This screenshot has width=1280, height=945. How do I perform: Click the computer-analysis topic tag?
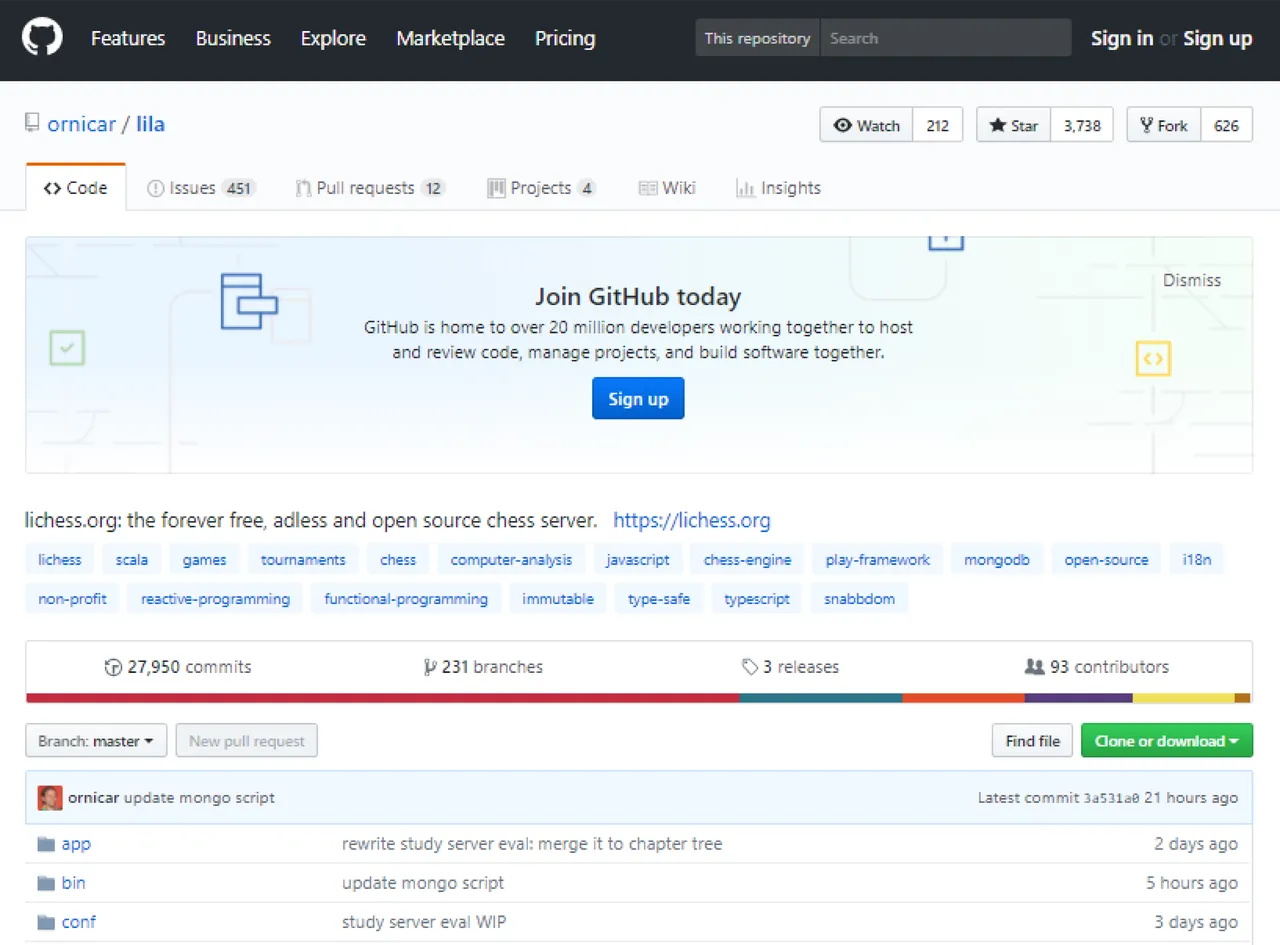click(x=511, y=559)
